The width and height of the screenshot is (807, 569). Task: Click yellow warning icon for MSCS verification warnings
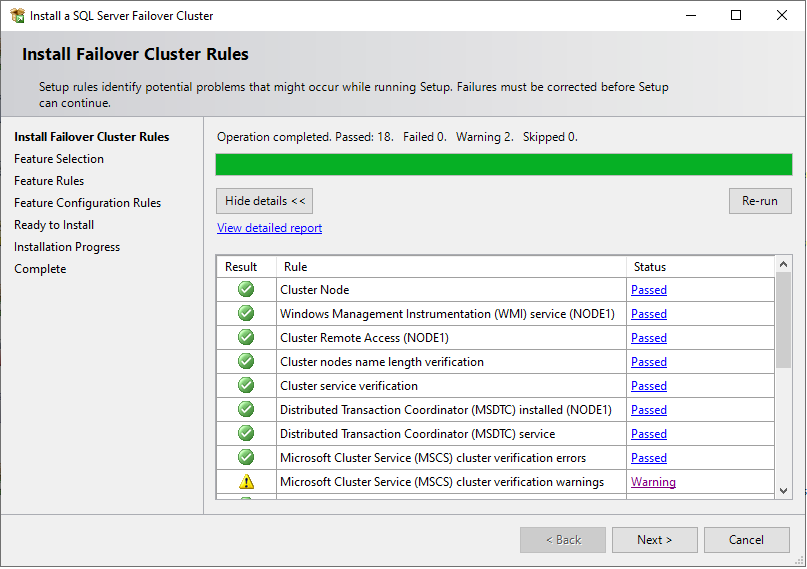pos(247,482)
